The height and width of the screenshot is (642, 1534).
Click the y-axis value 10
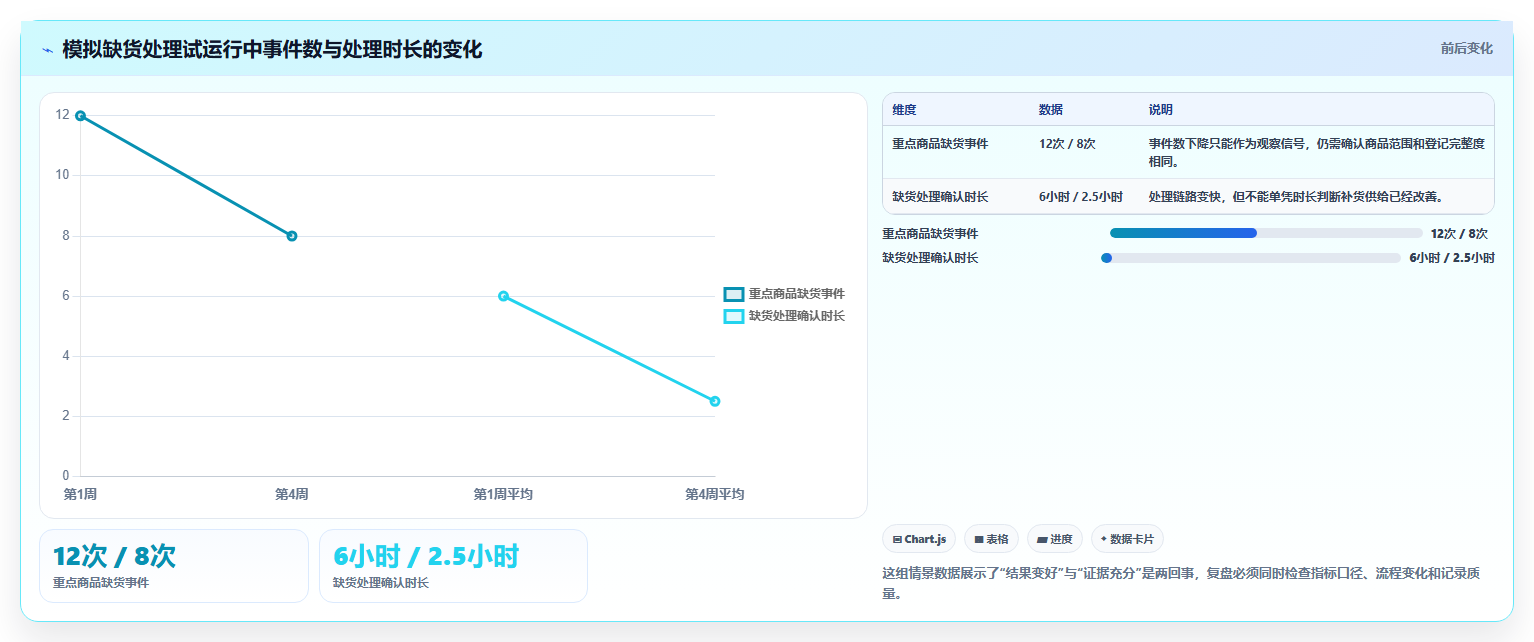click(x=62, y=175)
